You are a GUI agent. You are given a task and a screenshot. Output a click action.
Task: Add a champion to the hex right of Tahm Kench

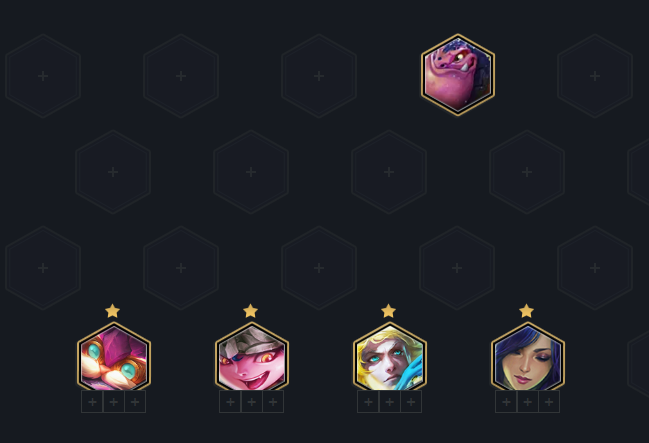[x=595, y=76]
